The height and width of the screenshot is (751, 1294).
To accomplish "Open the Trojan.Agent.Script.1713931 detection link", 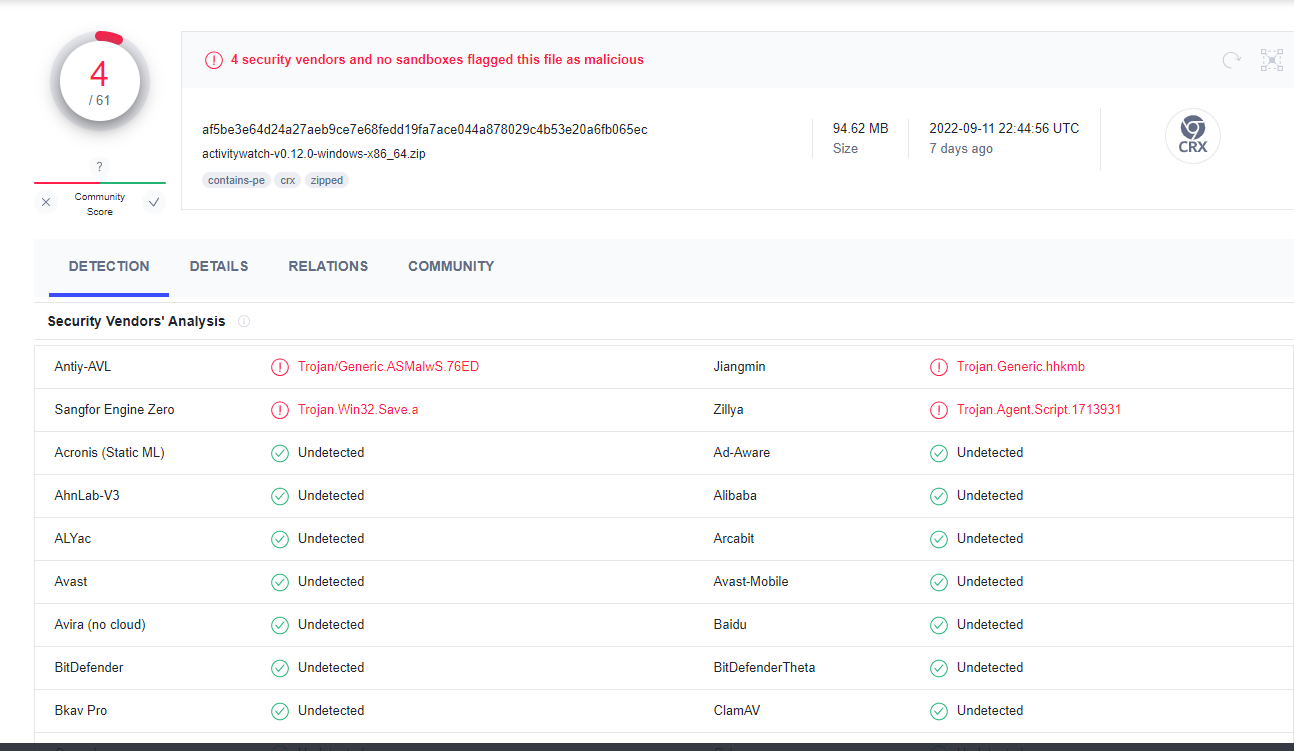I will pos(1039,409).
